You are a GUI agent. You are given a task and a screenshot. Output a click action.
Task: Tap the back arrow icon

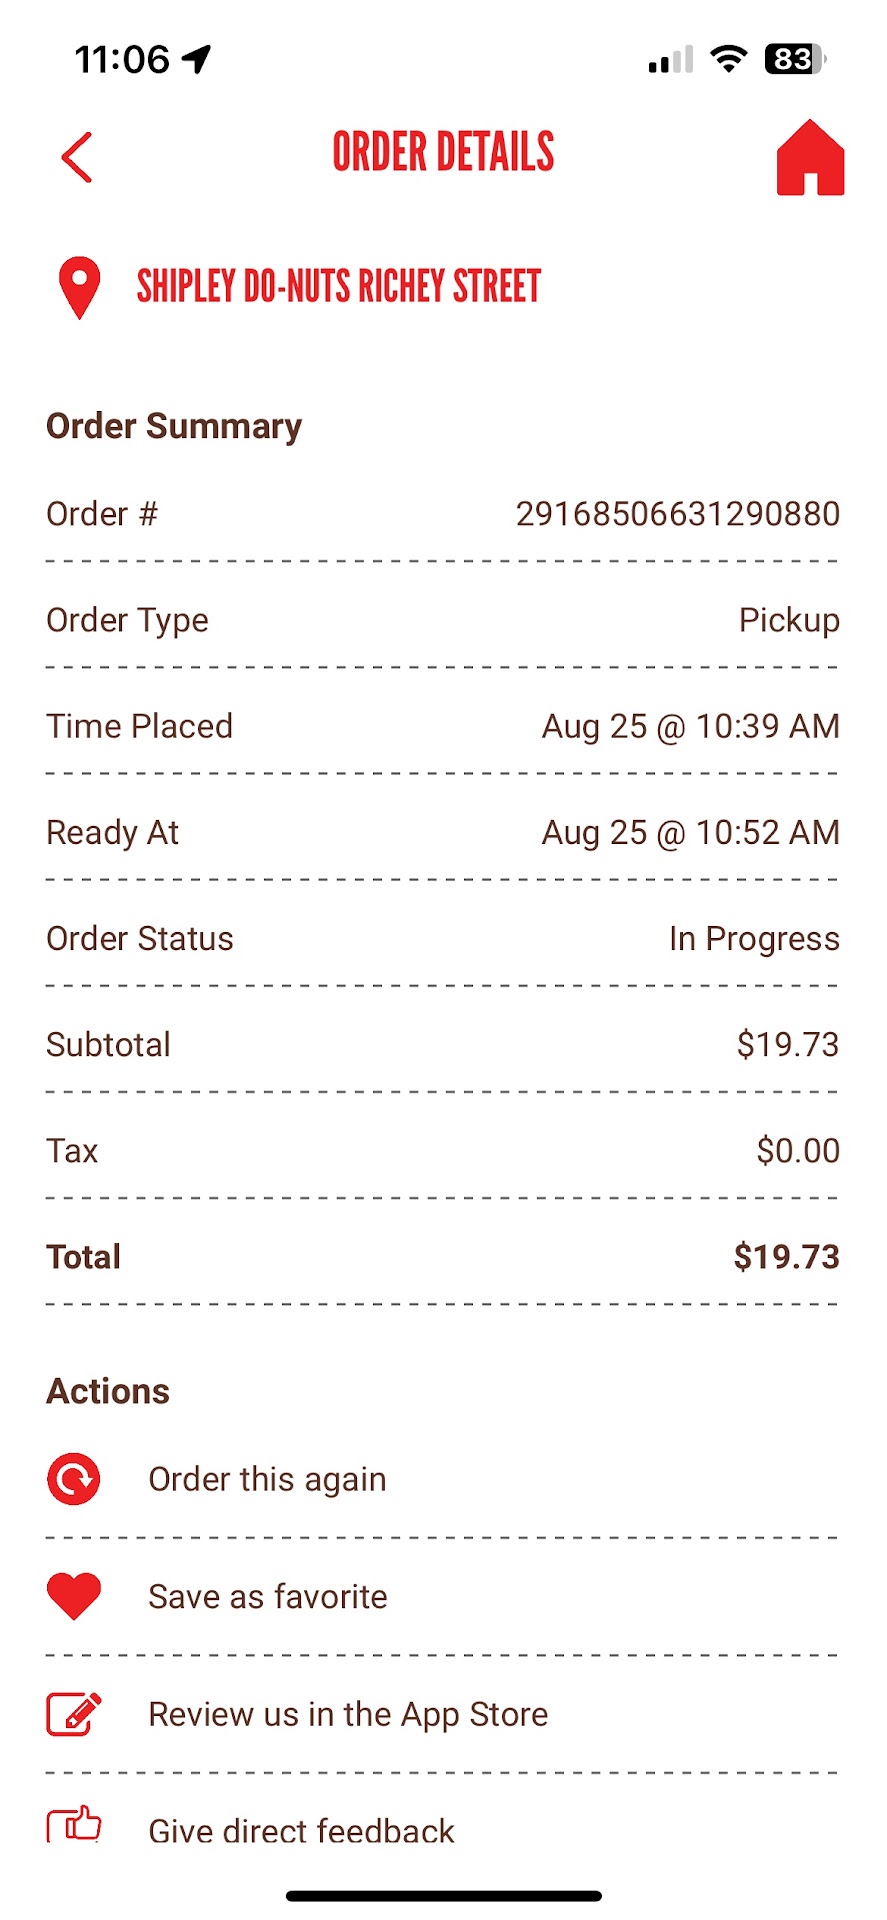click(x=77, y=157)
